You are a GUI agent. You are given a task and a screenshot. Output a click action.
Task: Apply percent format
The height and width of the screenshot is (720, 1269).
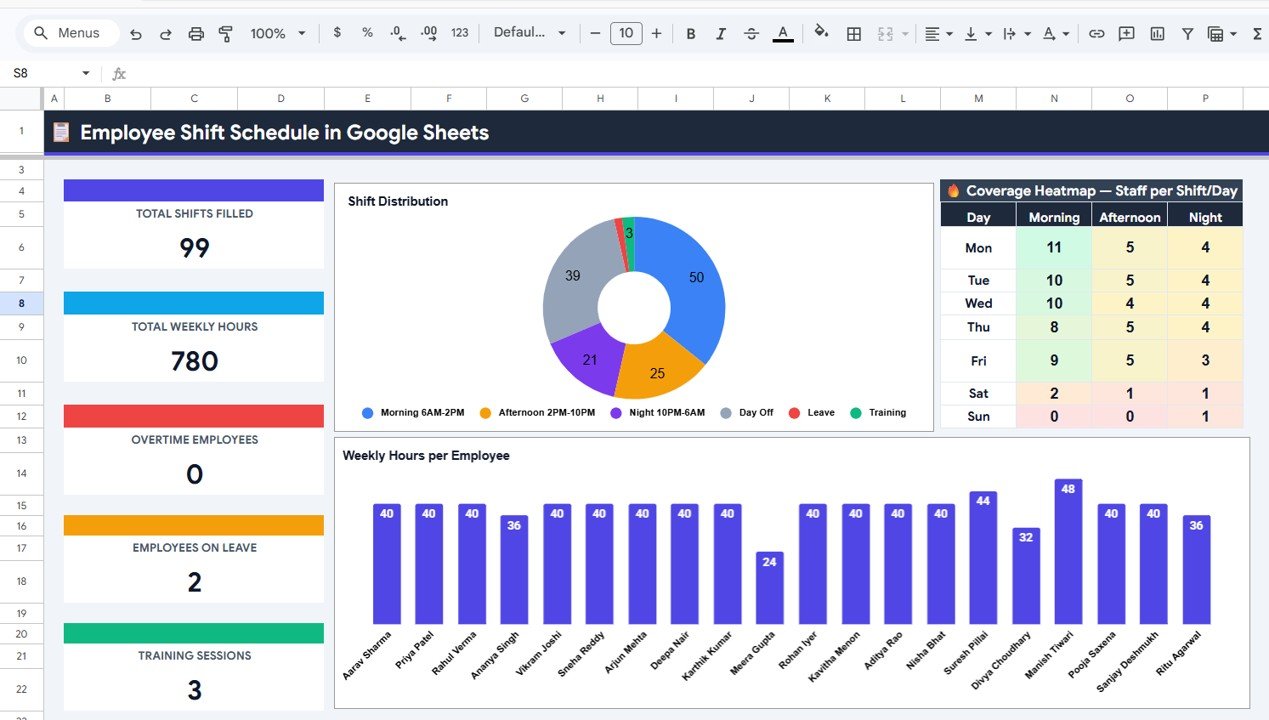click(x=367, y=33)
